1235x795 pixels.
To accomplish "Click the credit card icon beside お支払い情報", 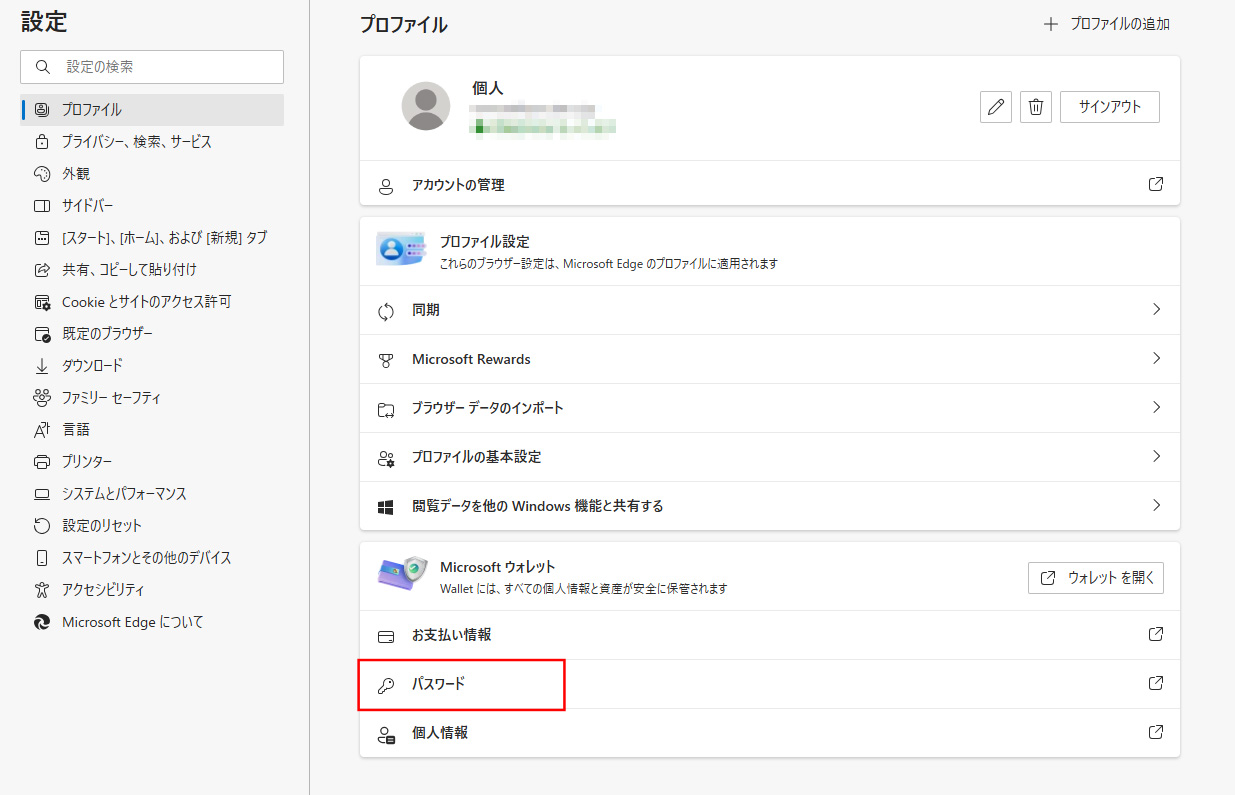I will click(x=386, y=636).
